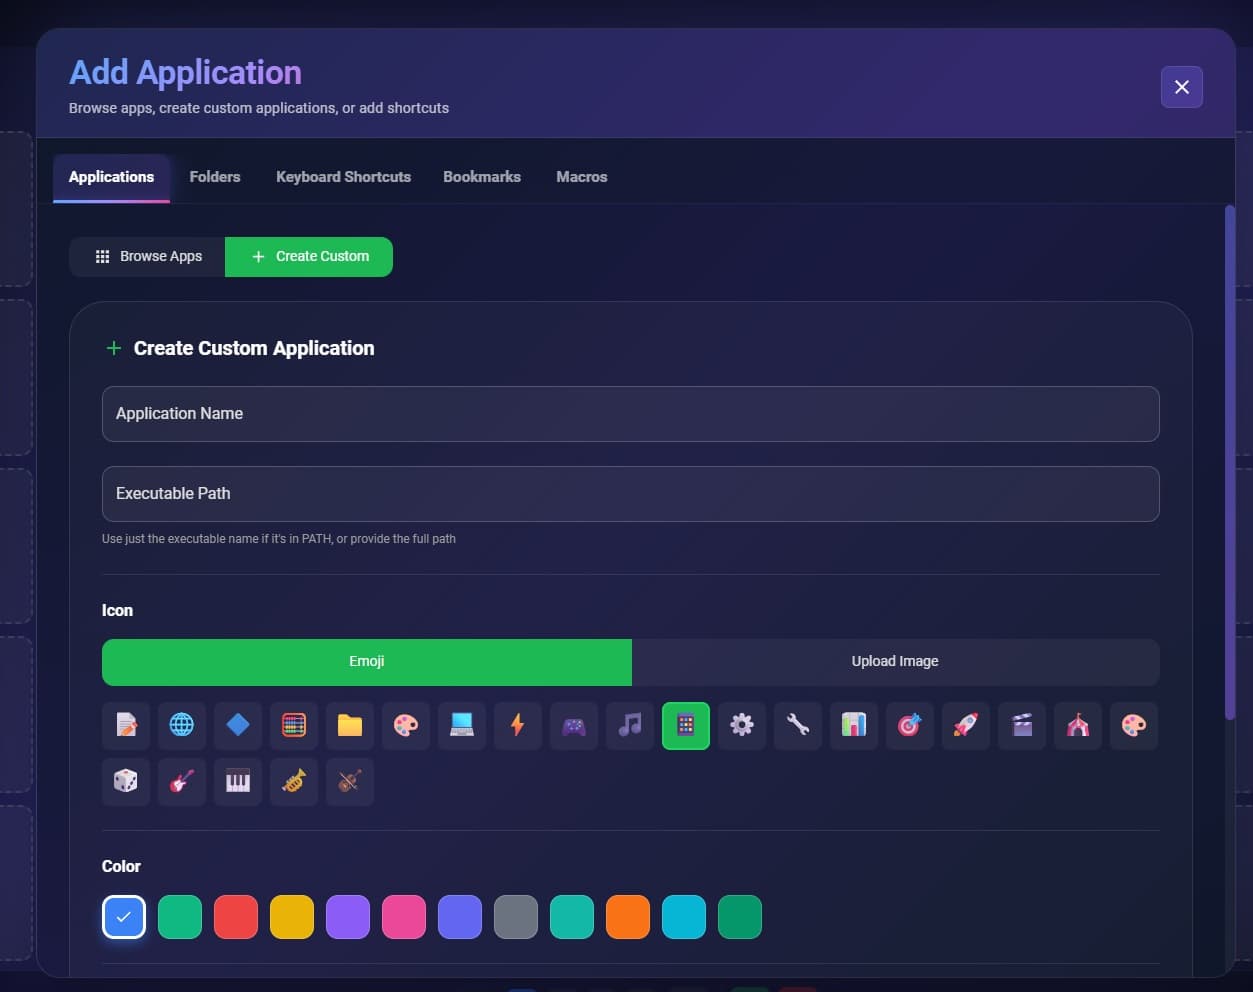The width and height of the screenshot is (1253, 992).
Task: Select the lightning bolt emoji icon
Action: (x=517, y=725)
